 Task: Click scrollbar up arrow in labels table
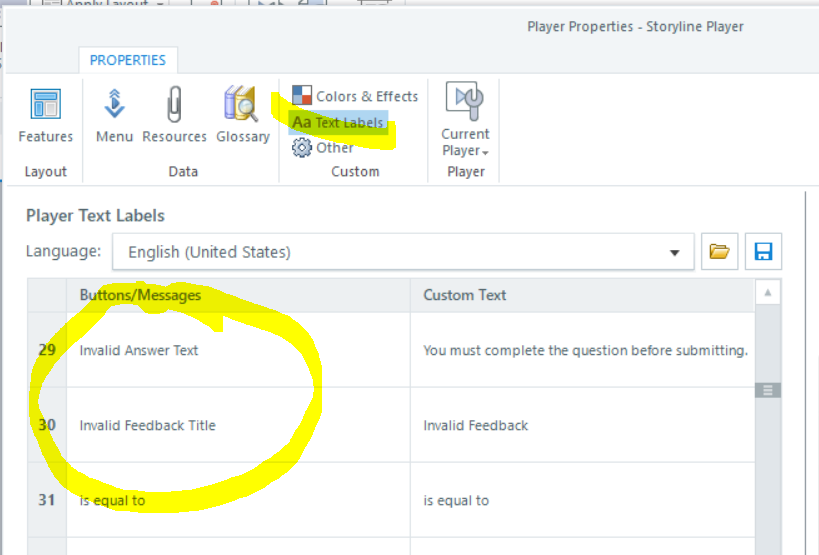[768, 294]
